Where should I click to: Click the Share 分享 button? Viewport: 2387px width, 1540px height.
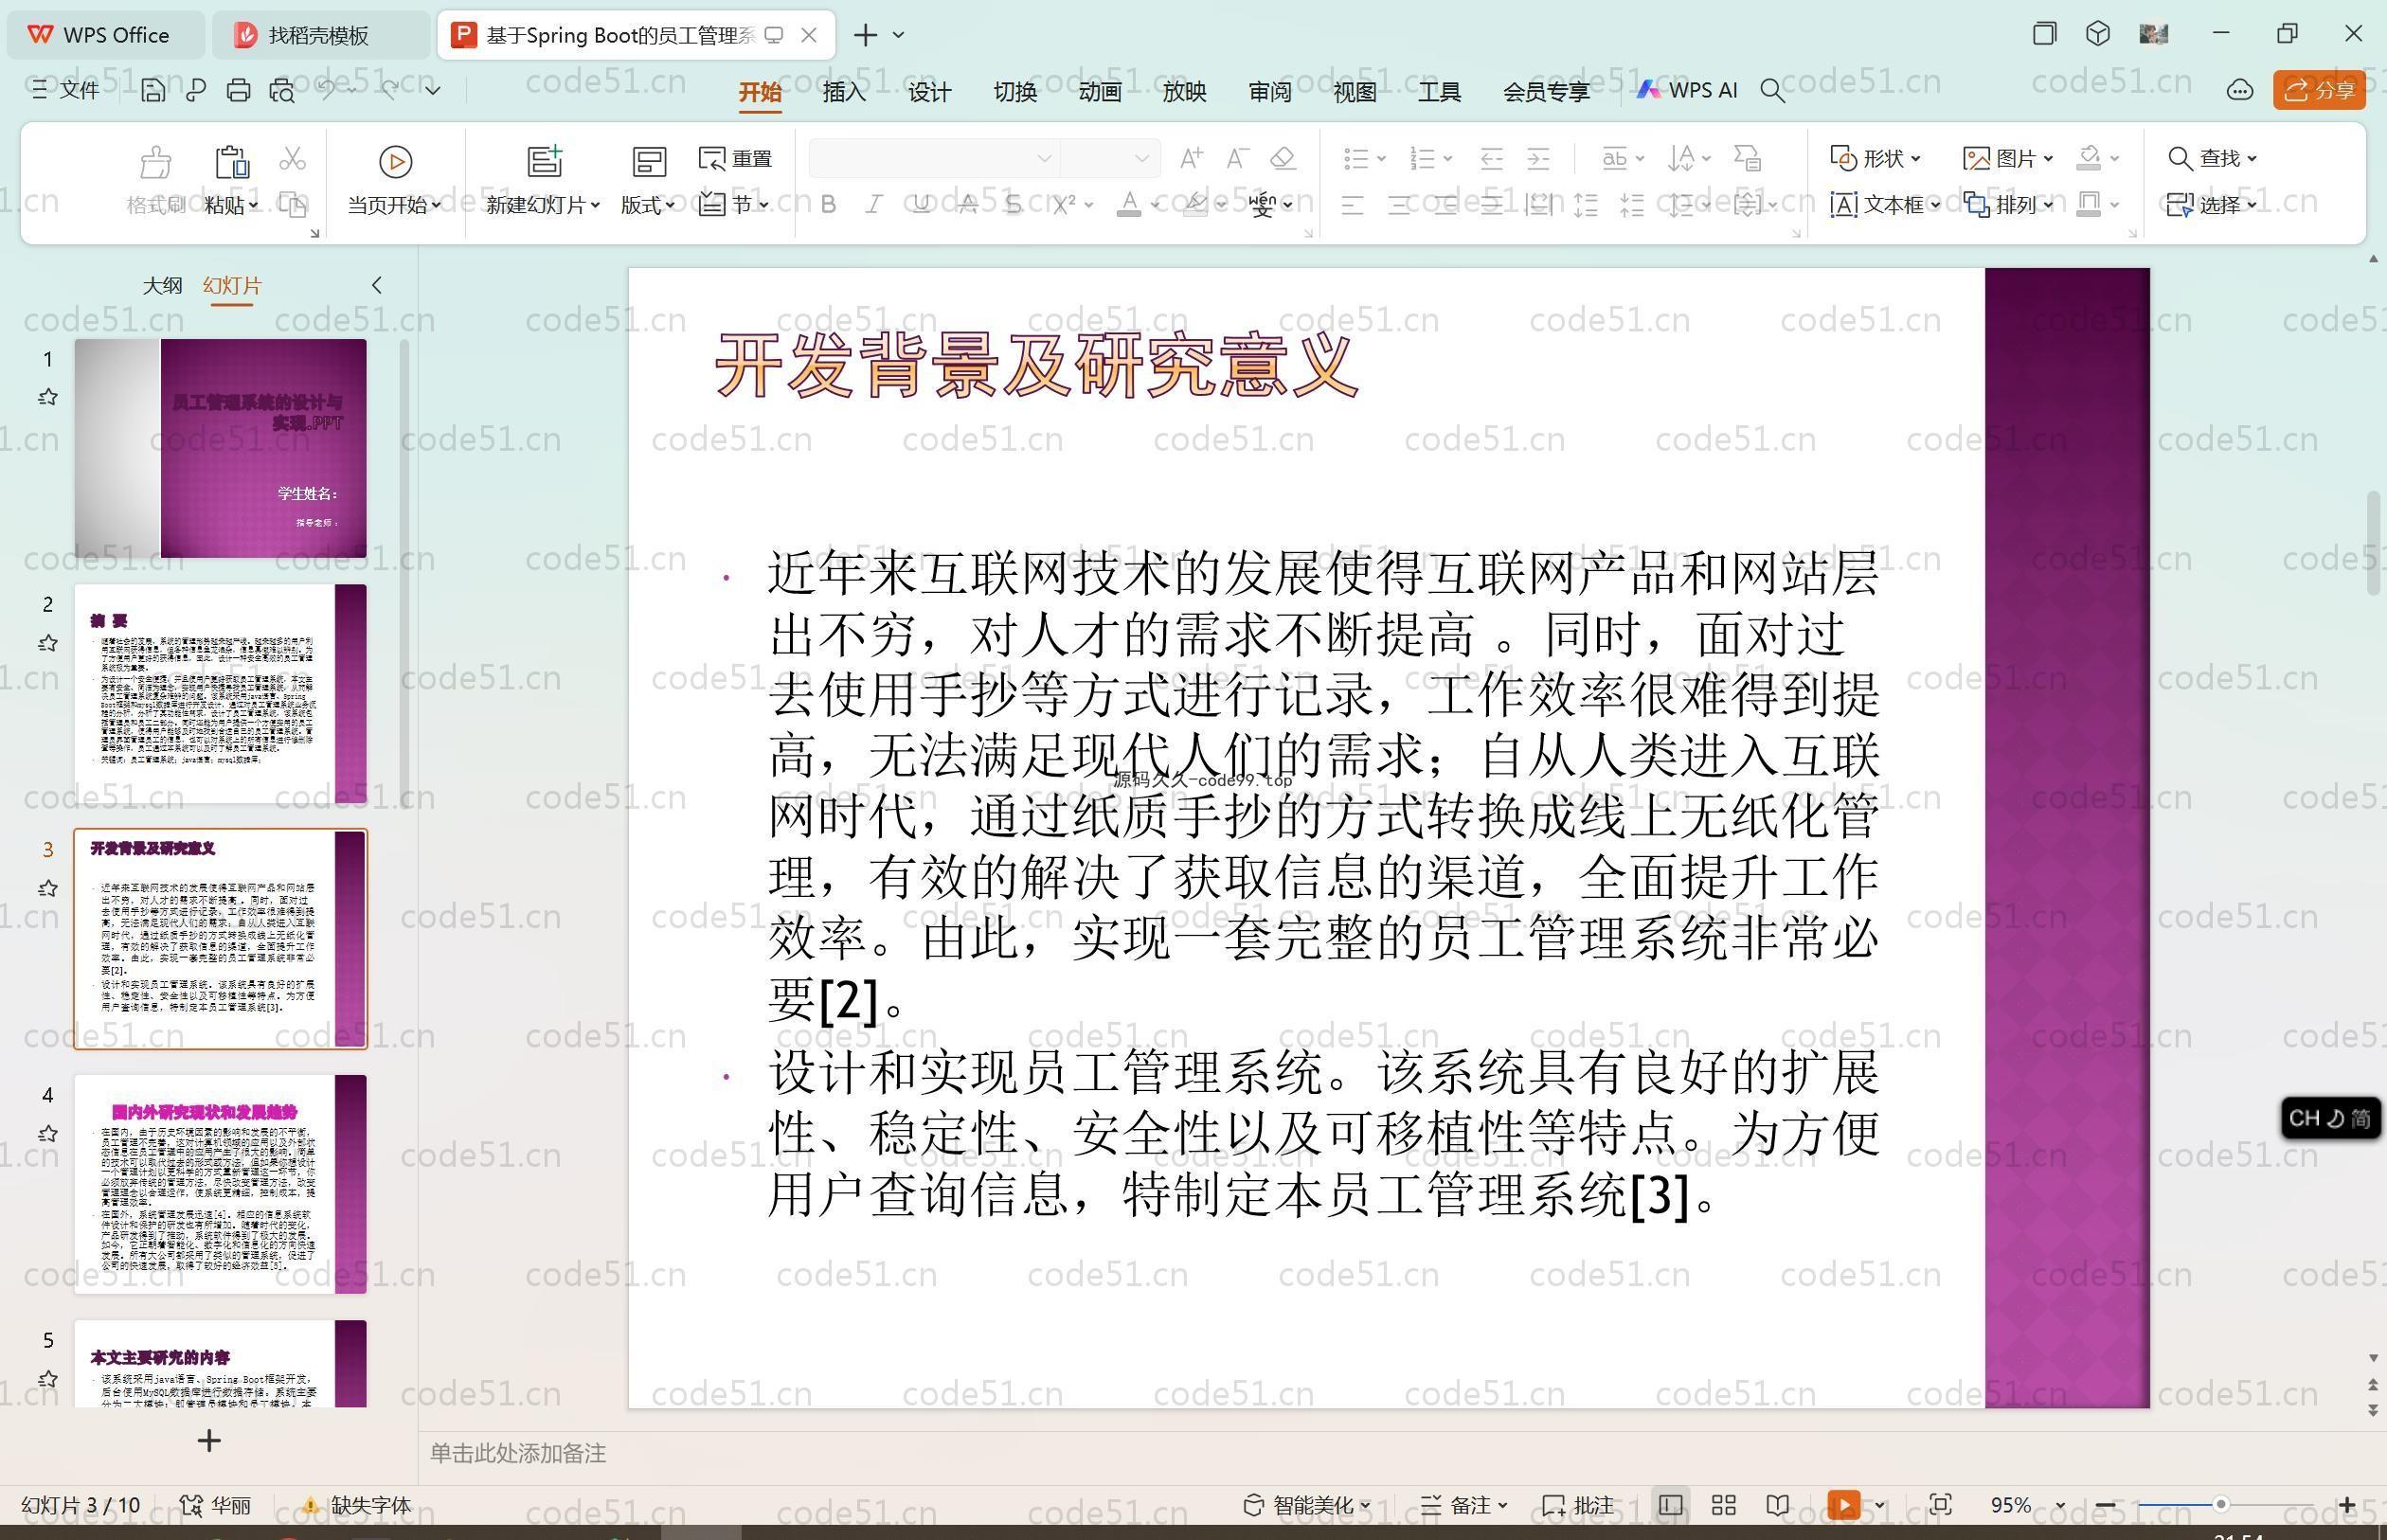[2319, 91]
